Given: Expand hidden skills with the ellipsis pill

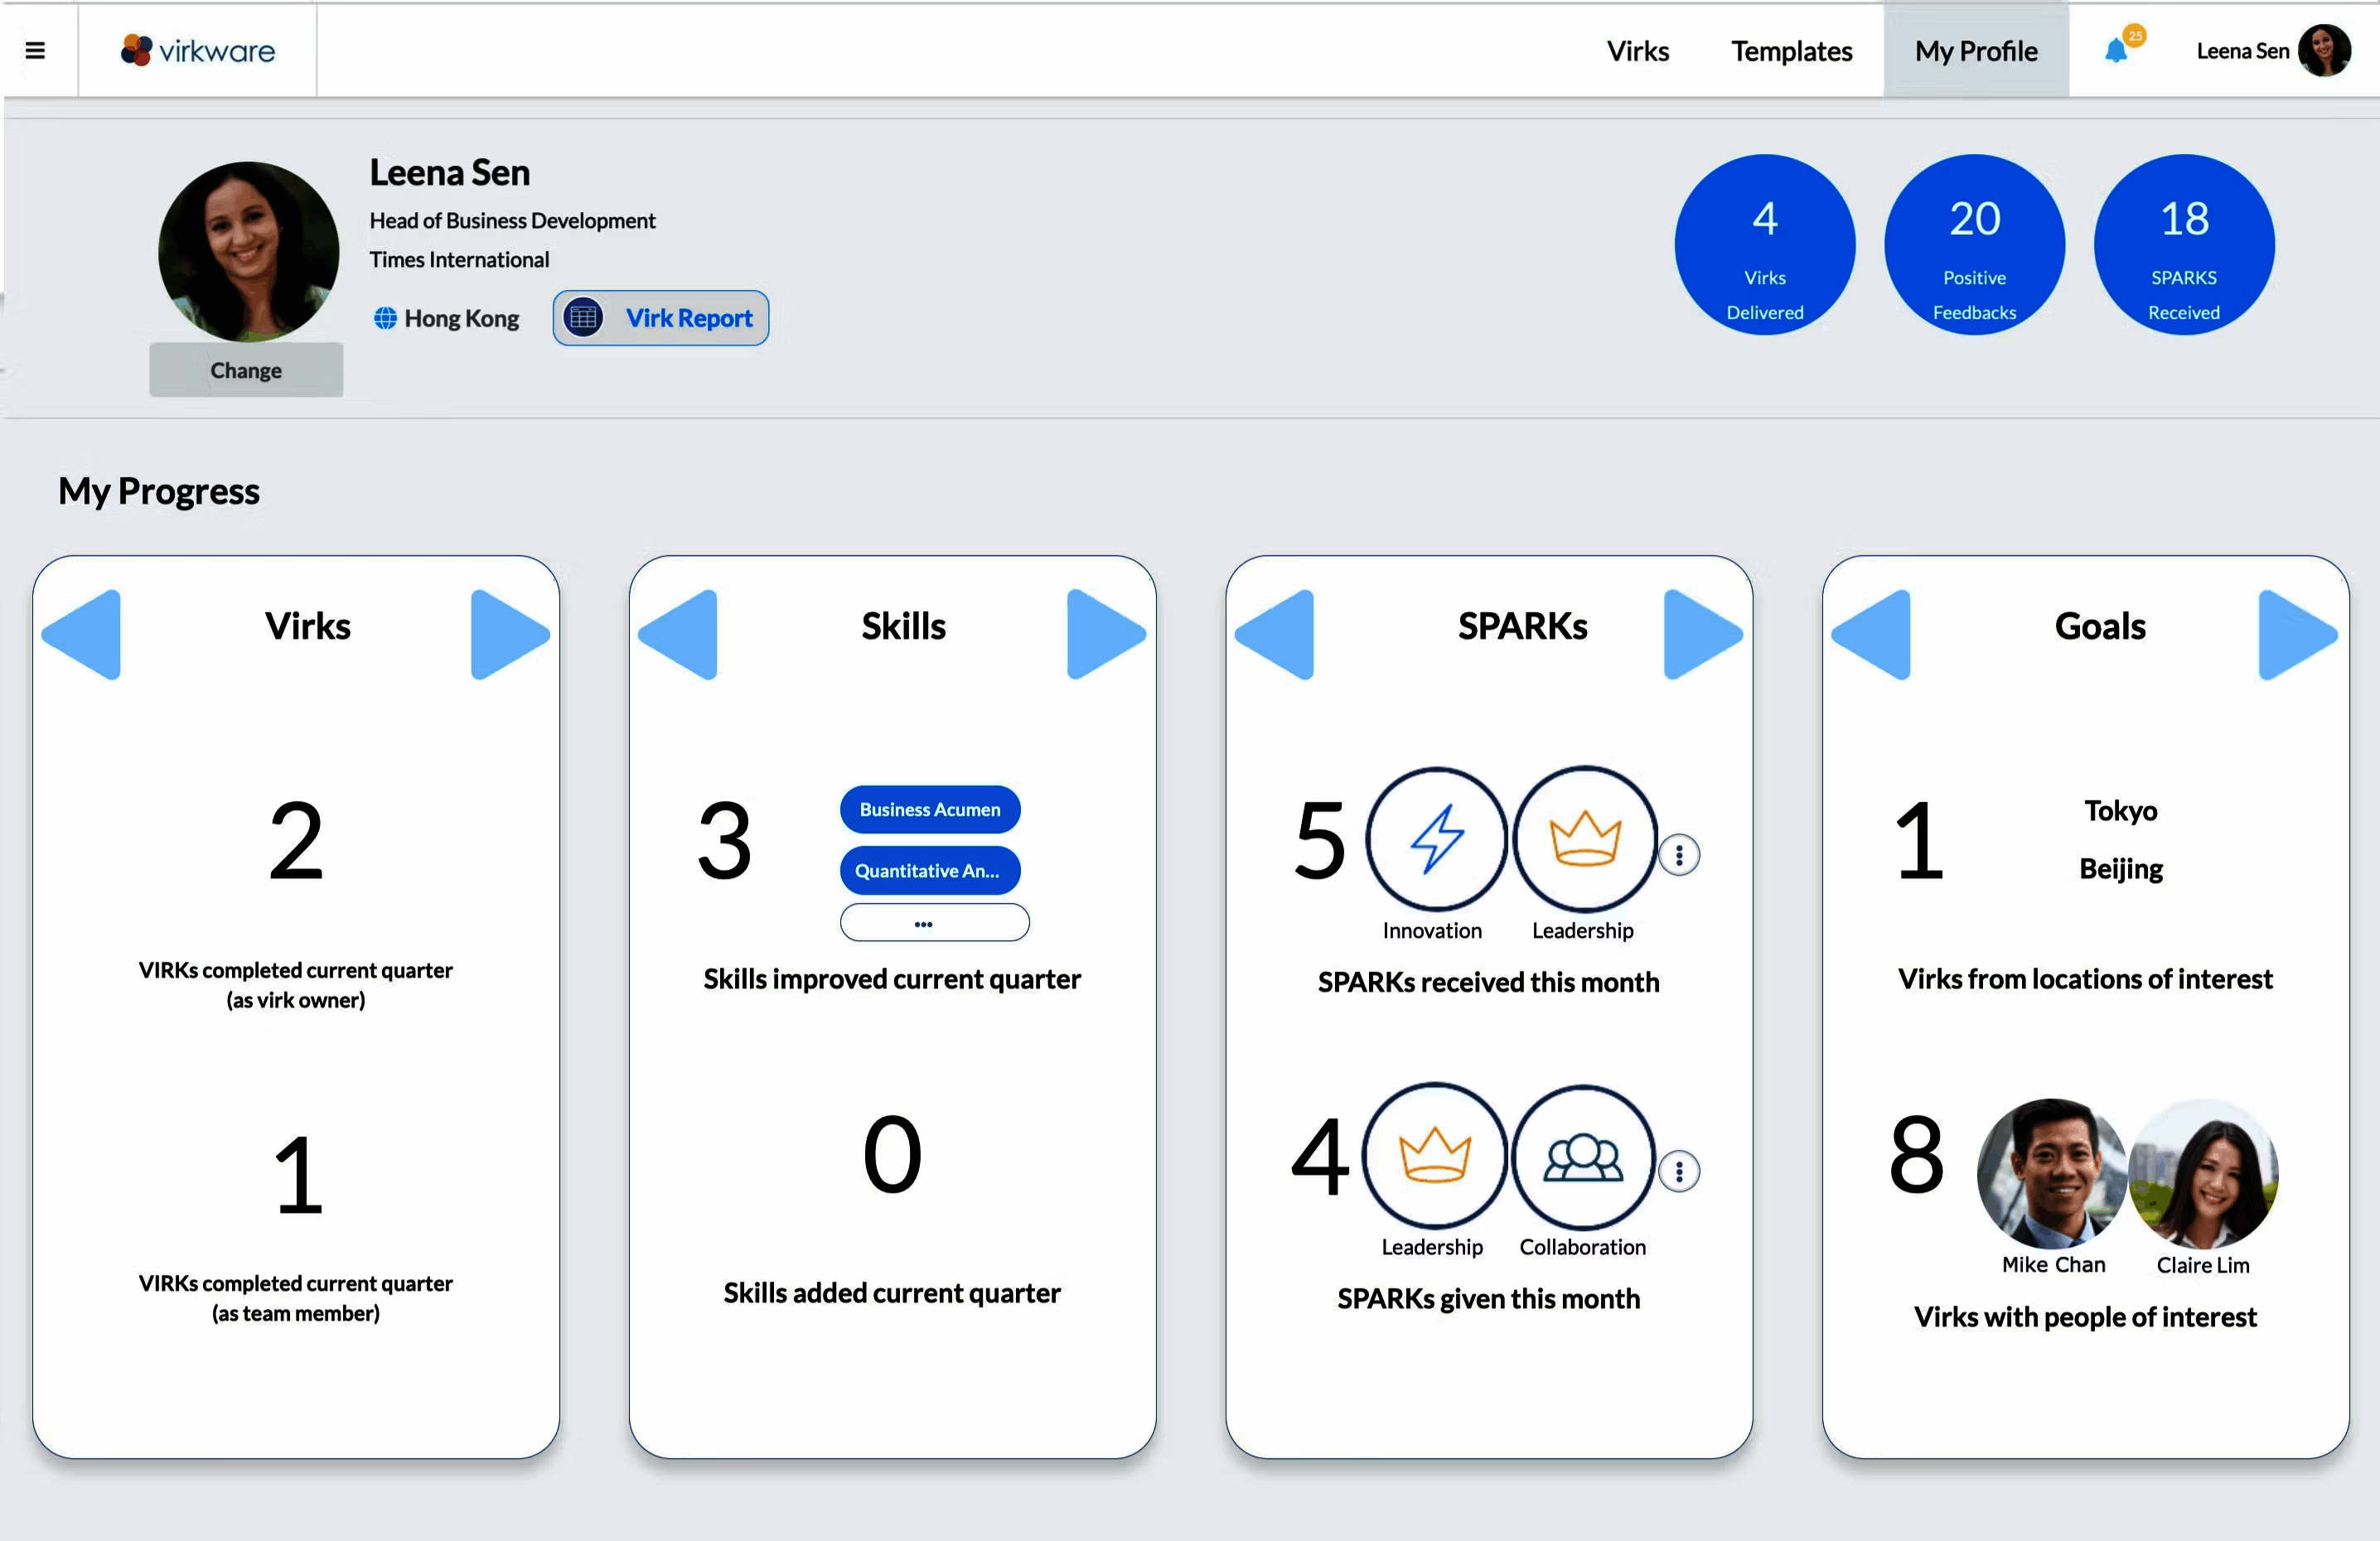Looking at the screenshot, I should coord(934,923).
